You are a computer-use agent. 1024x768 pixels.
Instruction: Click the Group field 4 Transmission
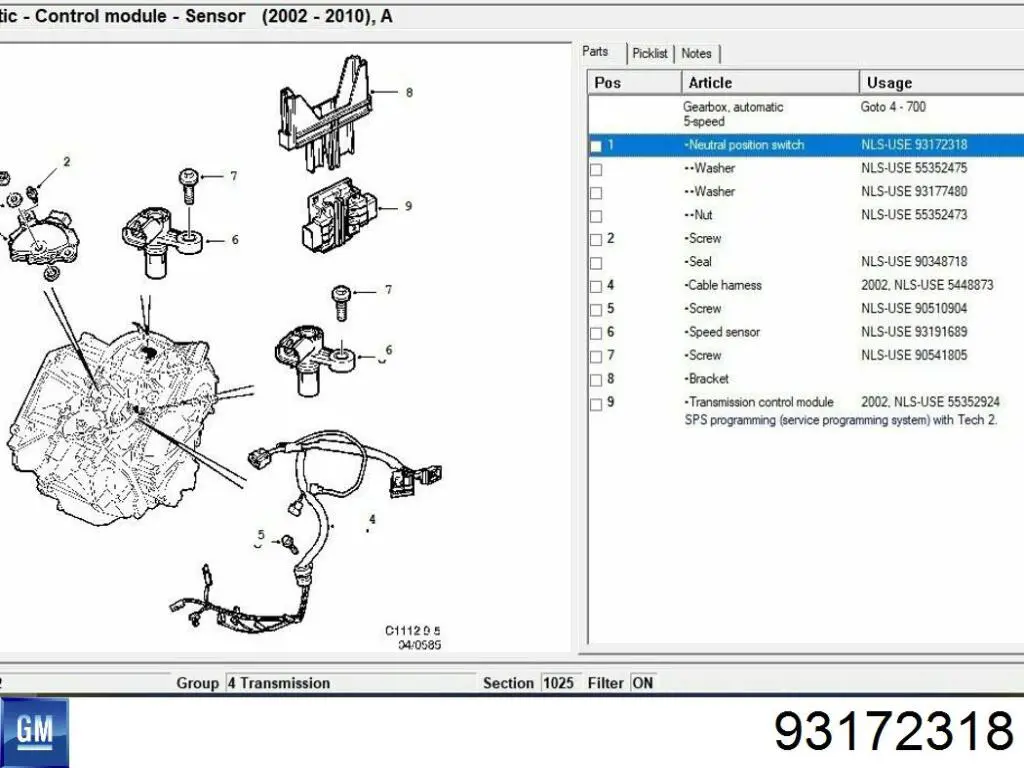[351, 683]
